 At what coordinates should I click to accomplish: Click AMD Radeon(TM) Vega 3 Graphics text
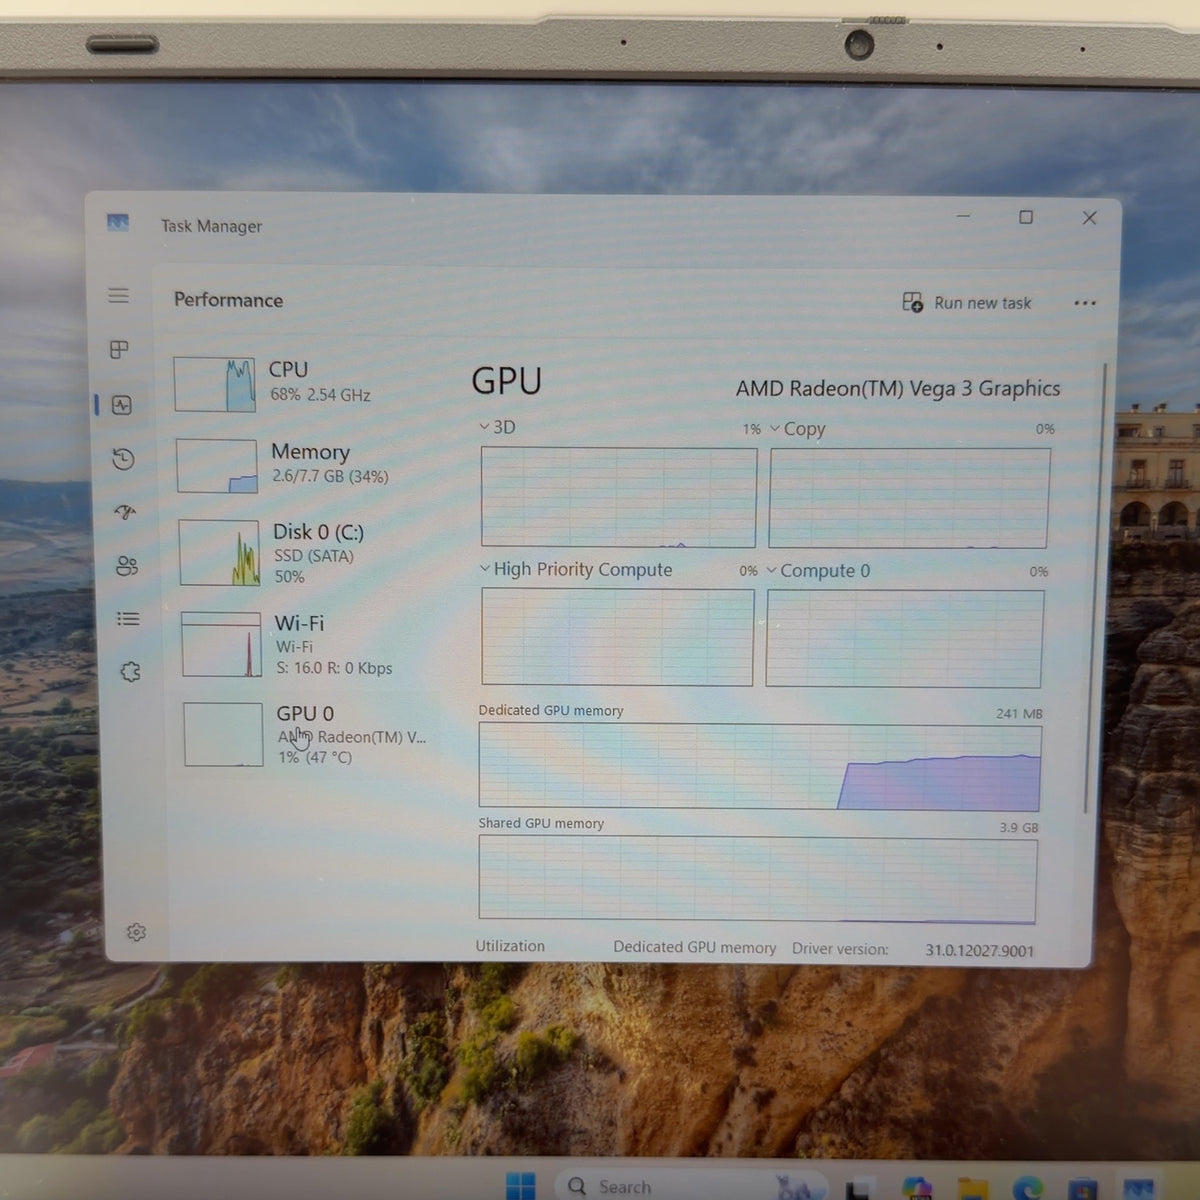(898, 388)
